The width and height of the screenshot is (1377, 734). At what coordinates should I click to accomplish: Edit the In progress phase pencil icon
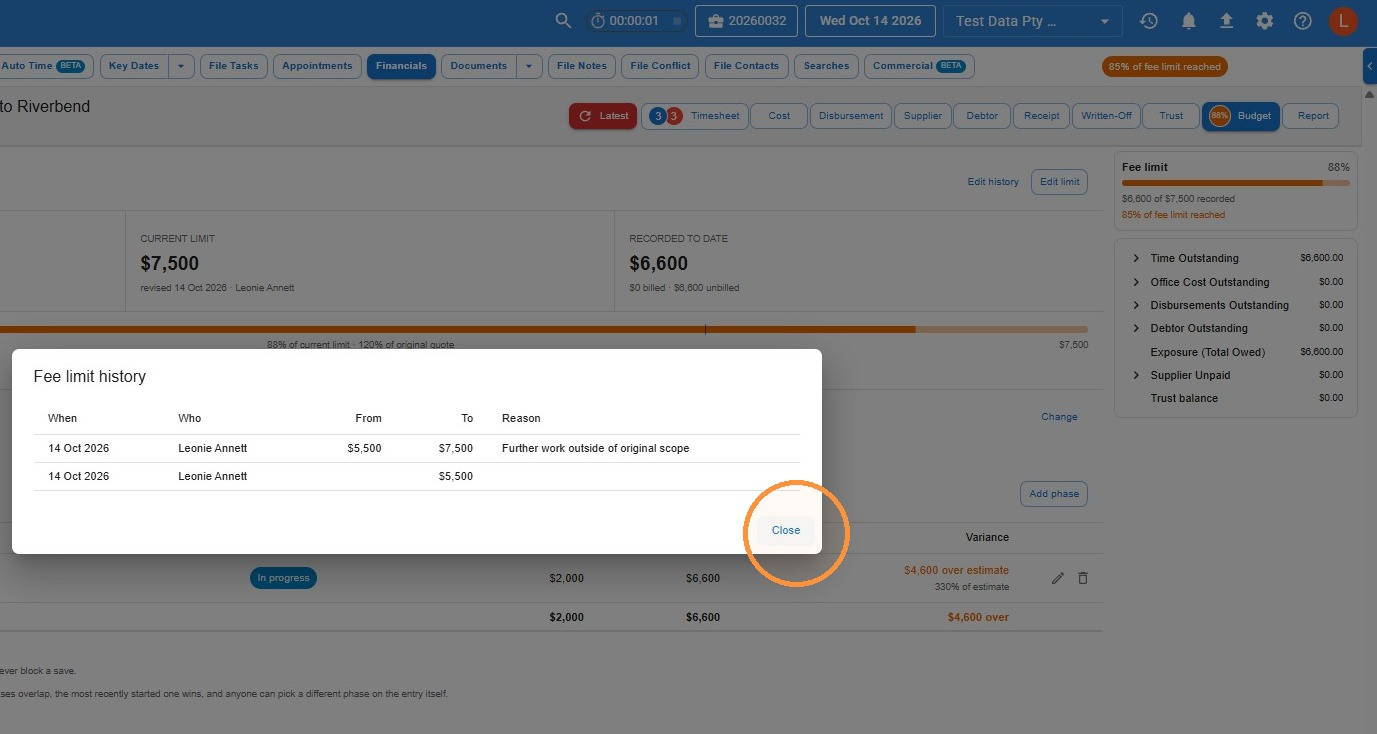tap(1058, 578)
